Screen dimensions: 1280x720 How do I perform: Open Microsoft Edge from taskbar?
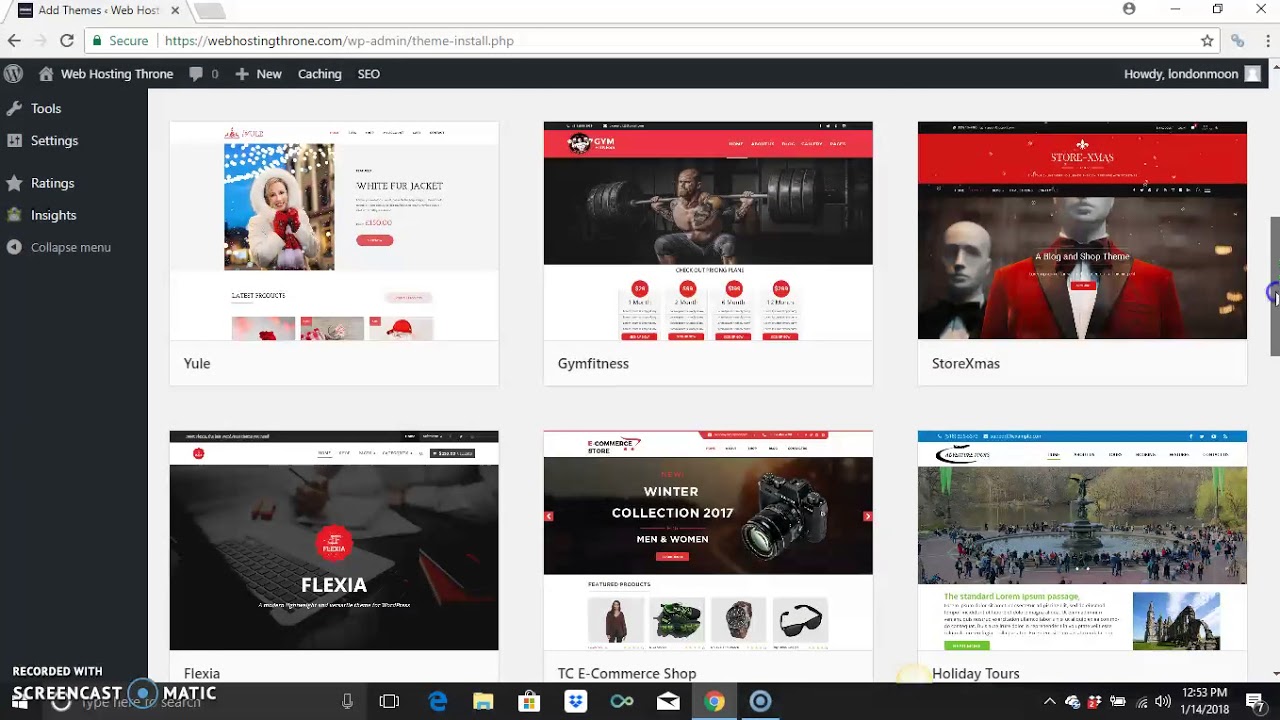click(438, 701)
